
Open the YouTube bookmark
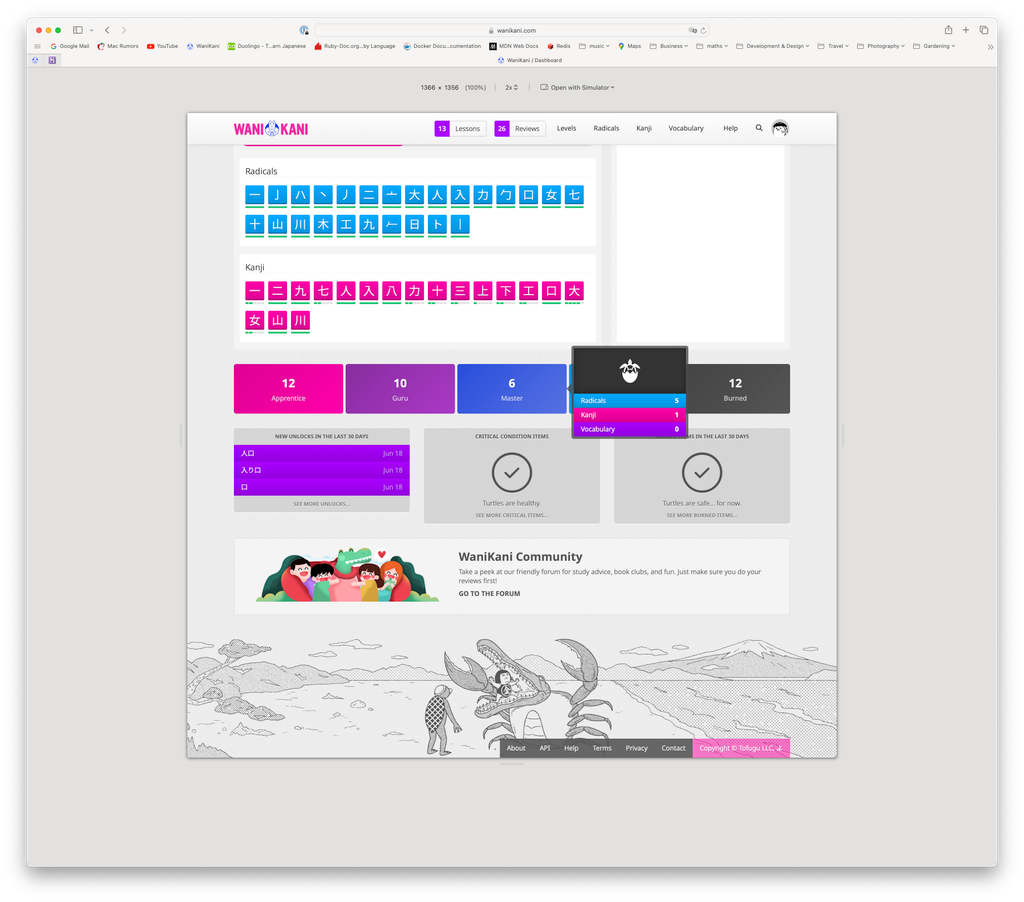tap(163, 46)
